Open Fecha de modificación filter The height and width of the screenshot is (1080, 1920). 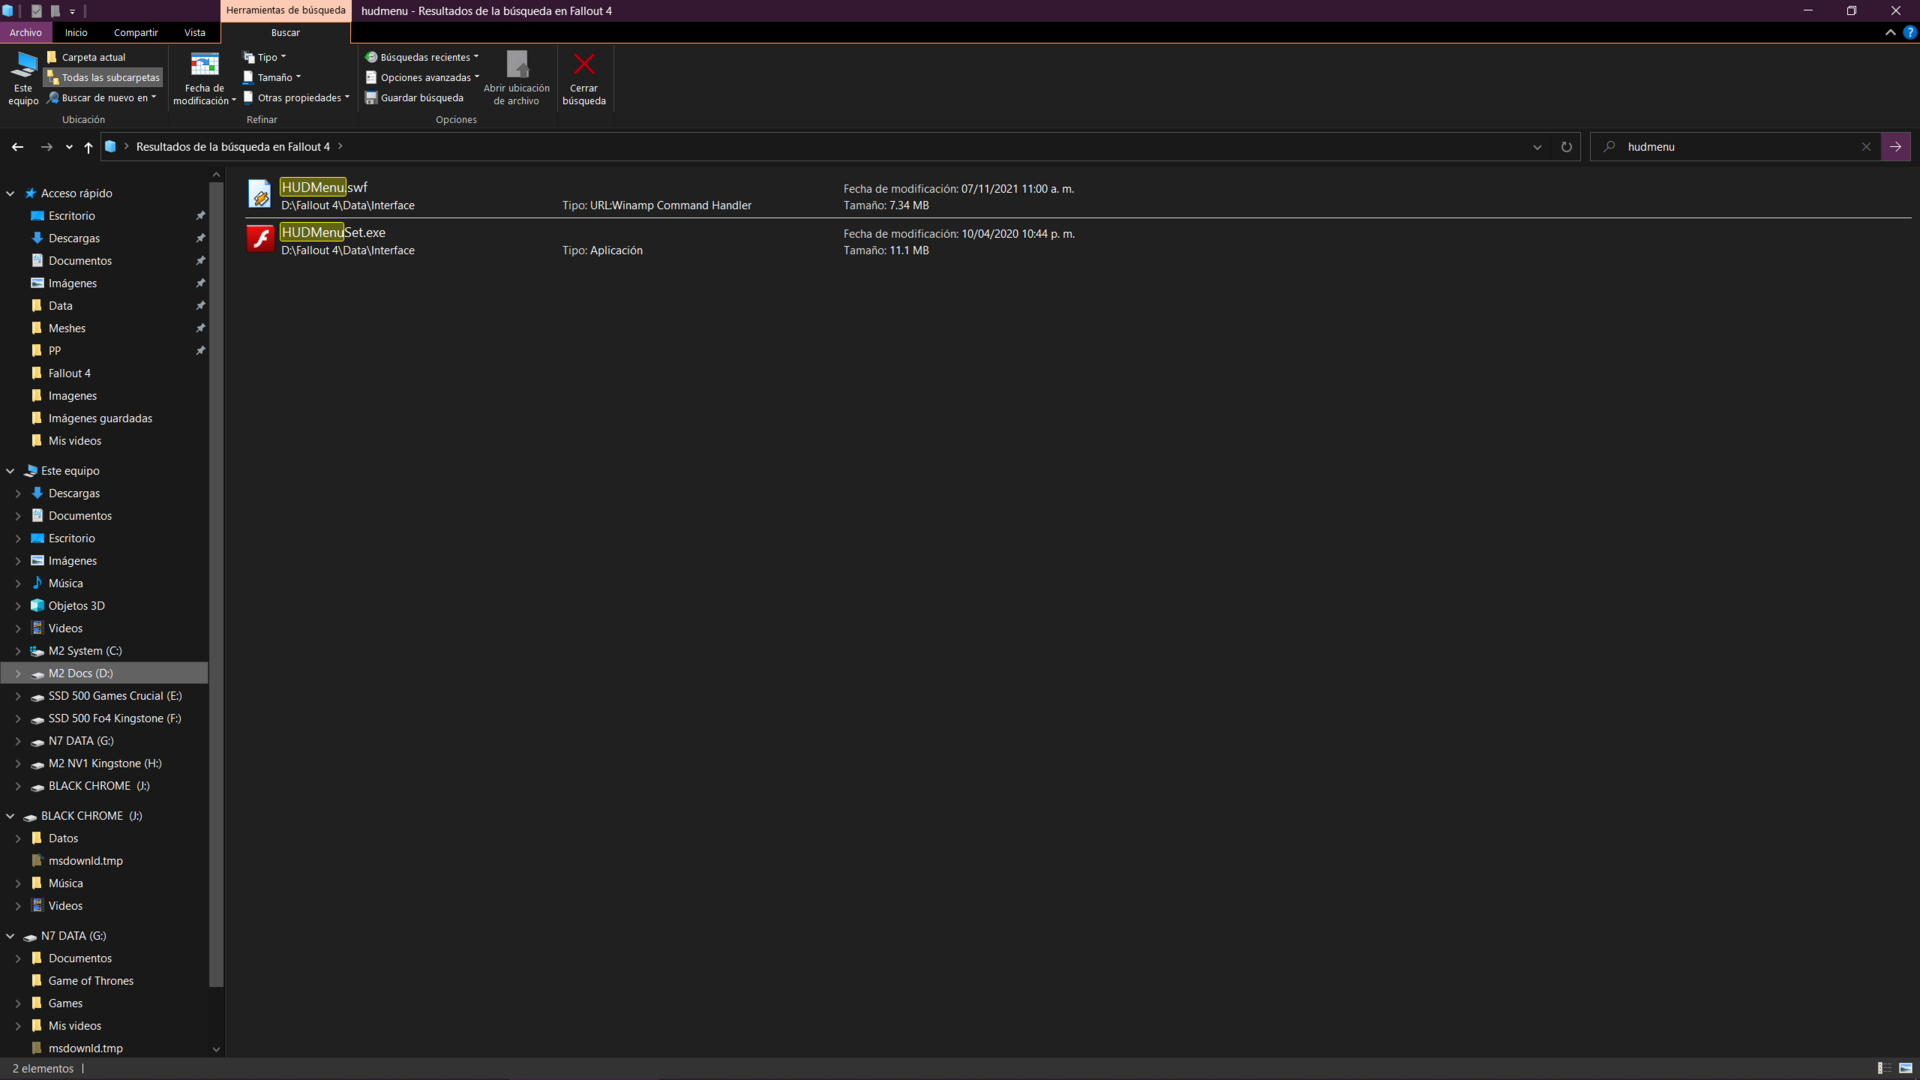[204, 78]
